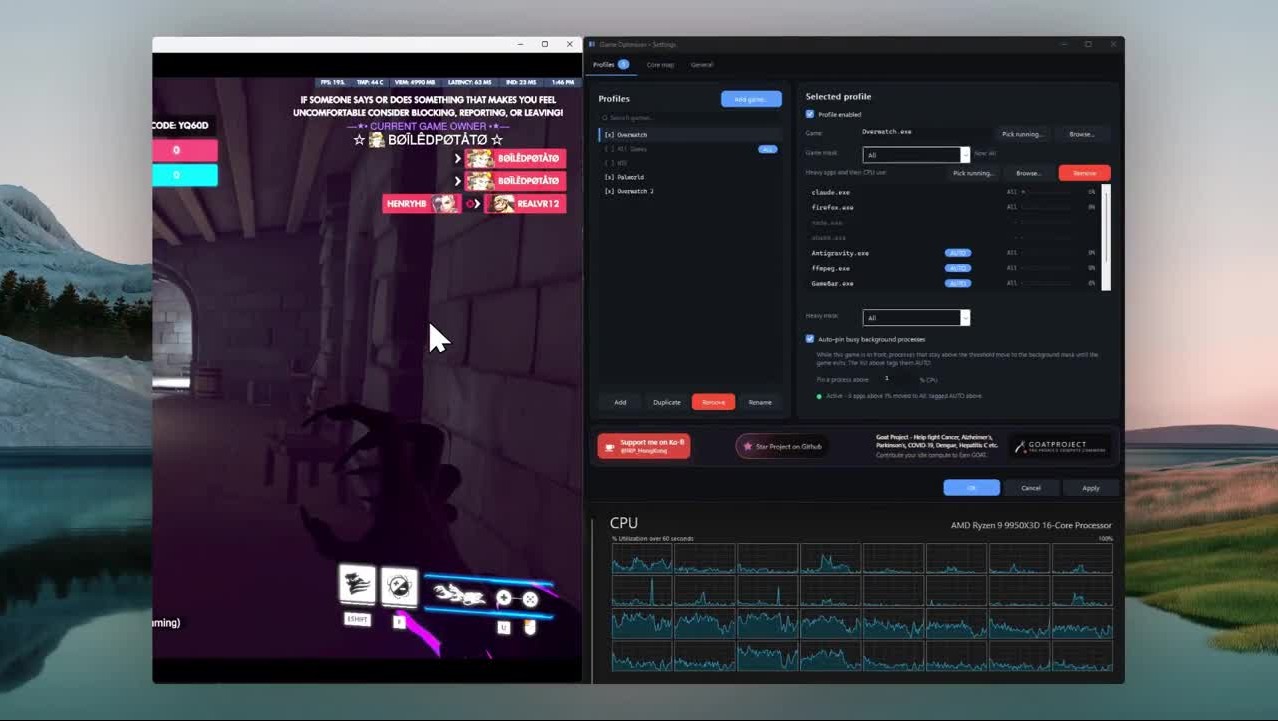Switch to the Profiles tab

pyautogui.click(x=610, y=64)
